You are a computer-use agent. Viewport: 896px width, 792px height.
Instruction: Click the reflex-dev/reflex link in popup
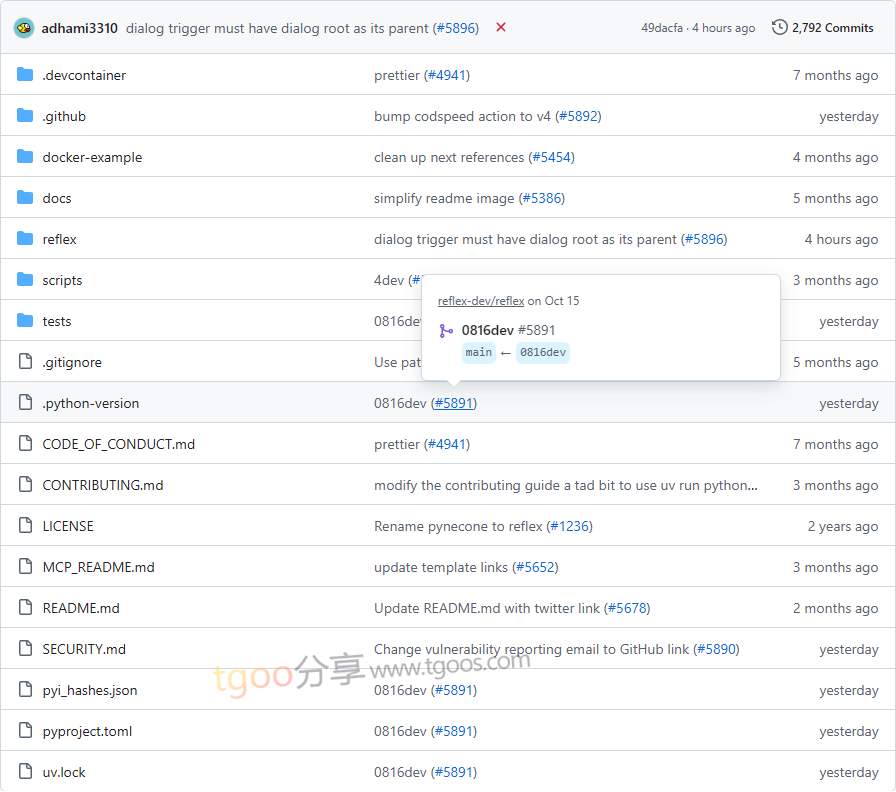[x=480, y=301]
